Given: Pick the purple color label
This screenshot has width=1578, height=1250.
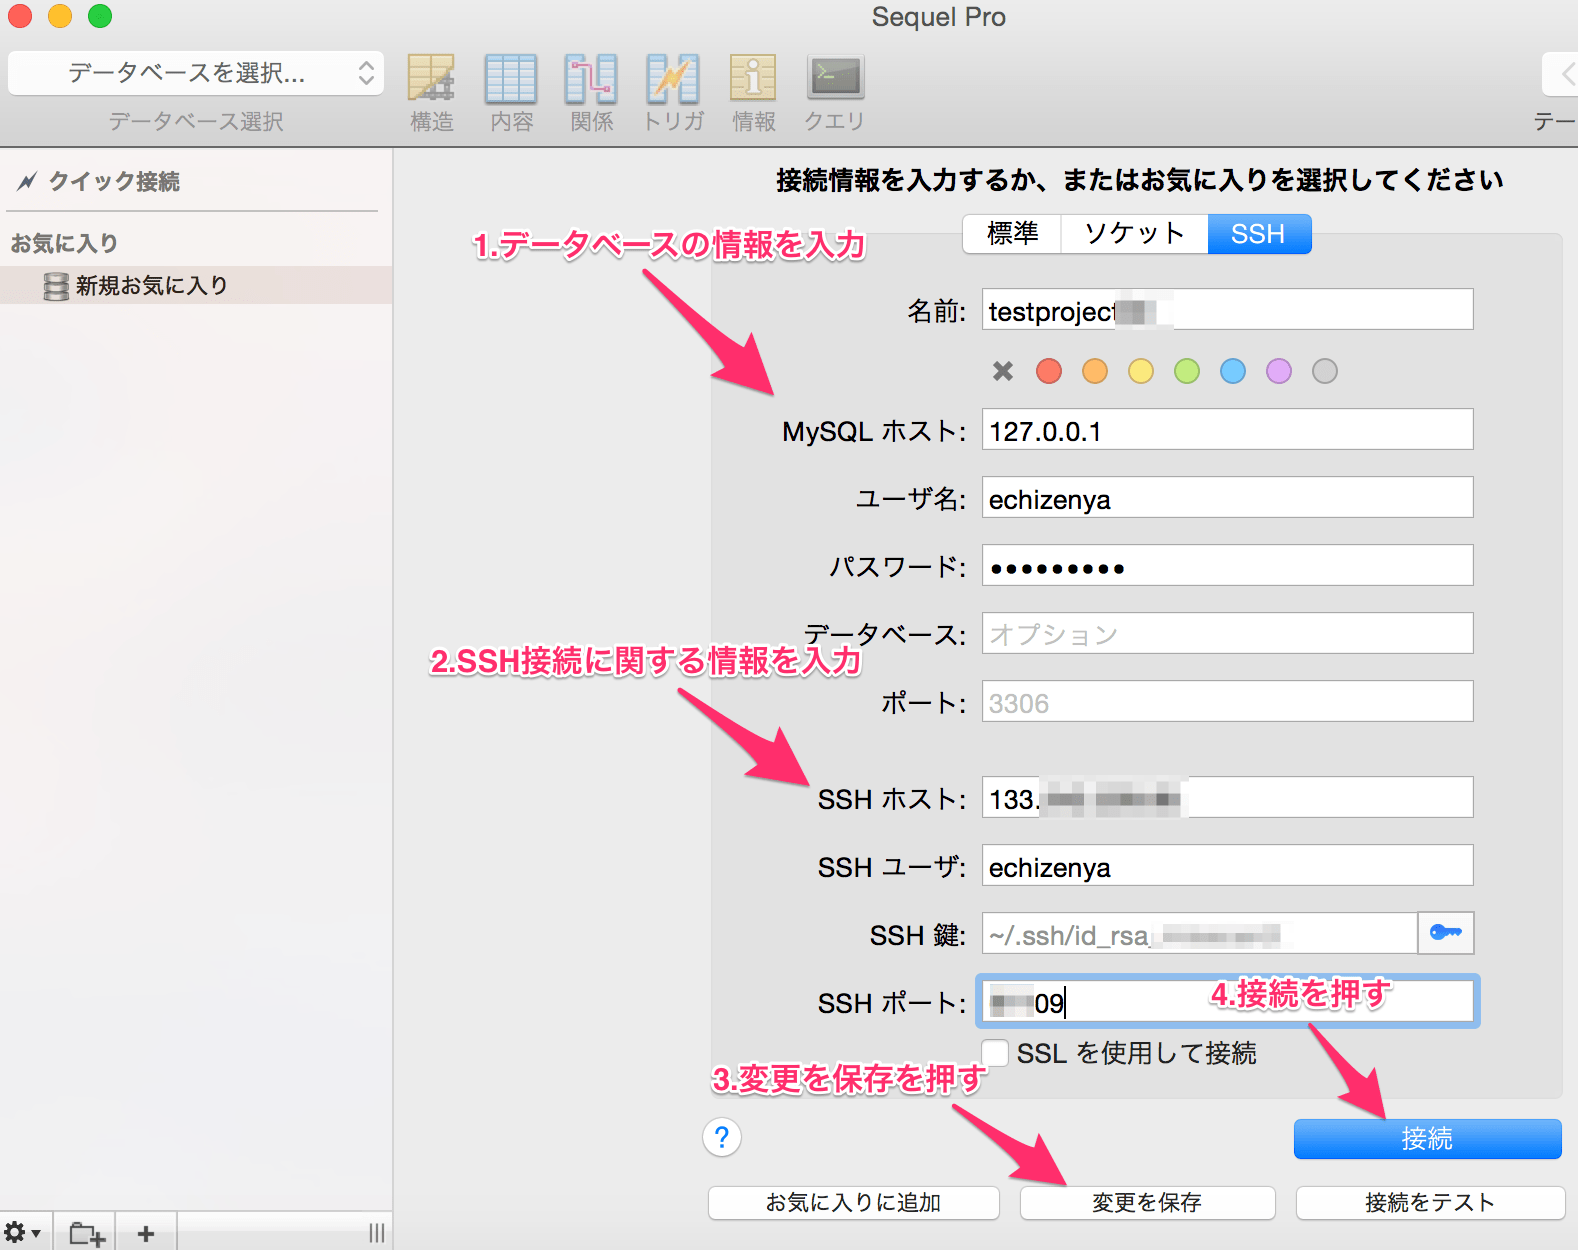Looking at the screenshot, I should (1279, 371).
